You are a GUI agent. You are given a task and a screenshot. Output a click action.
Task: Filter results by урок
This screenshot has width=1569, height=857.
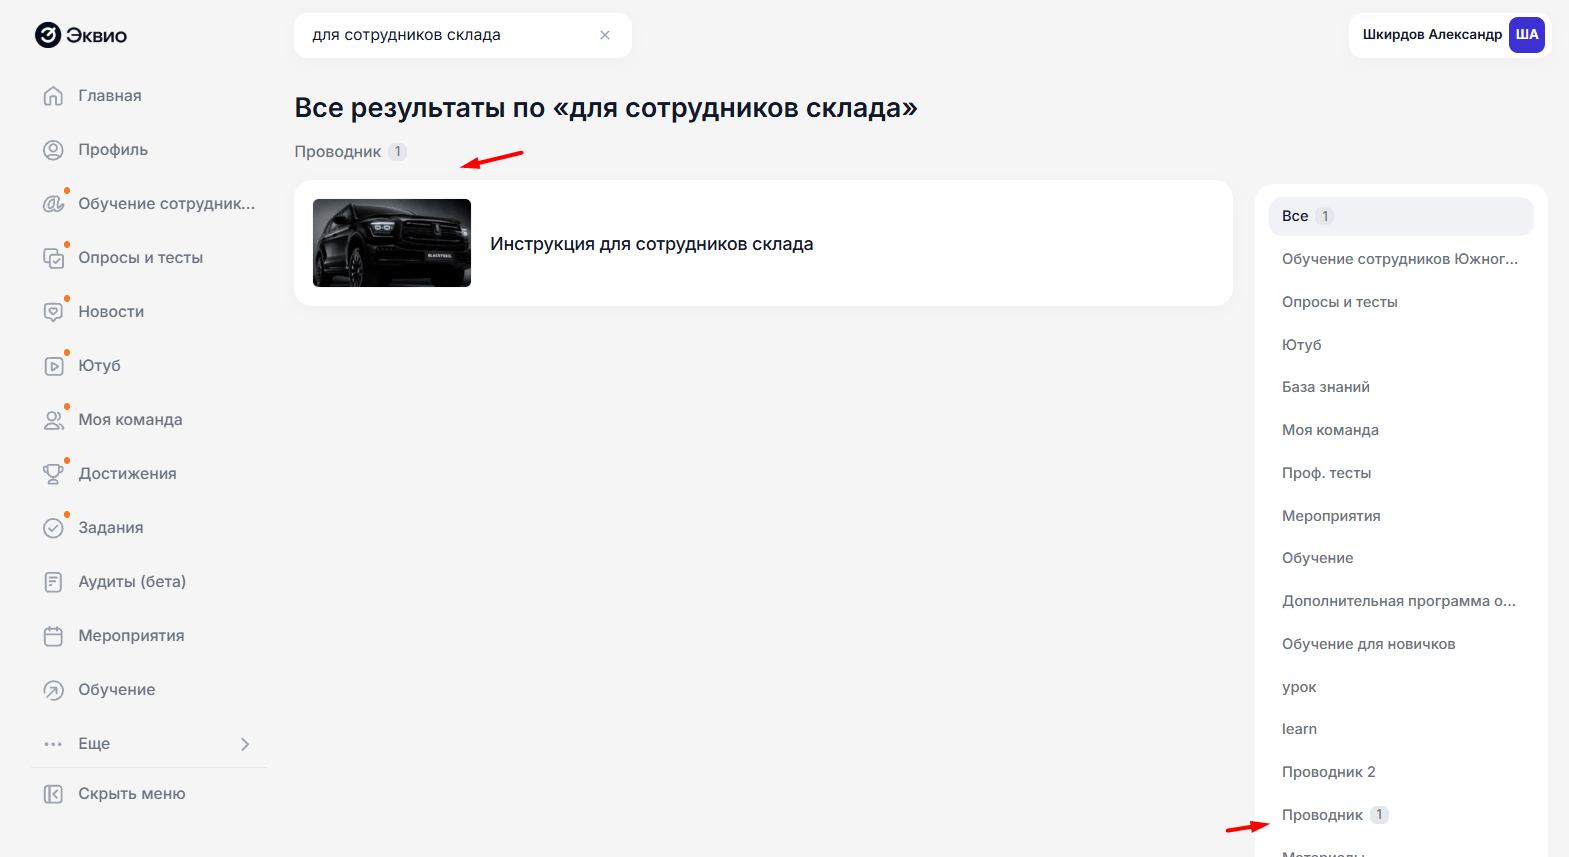pos(1299,687)
